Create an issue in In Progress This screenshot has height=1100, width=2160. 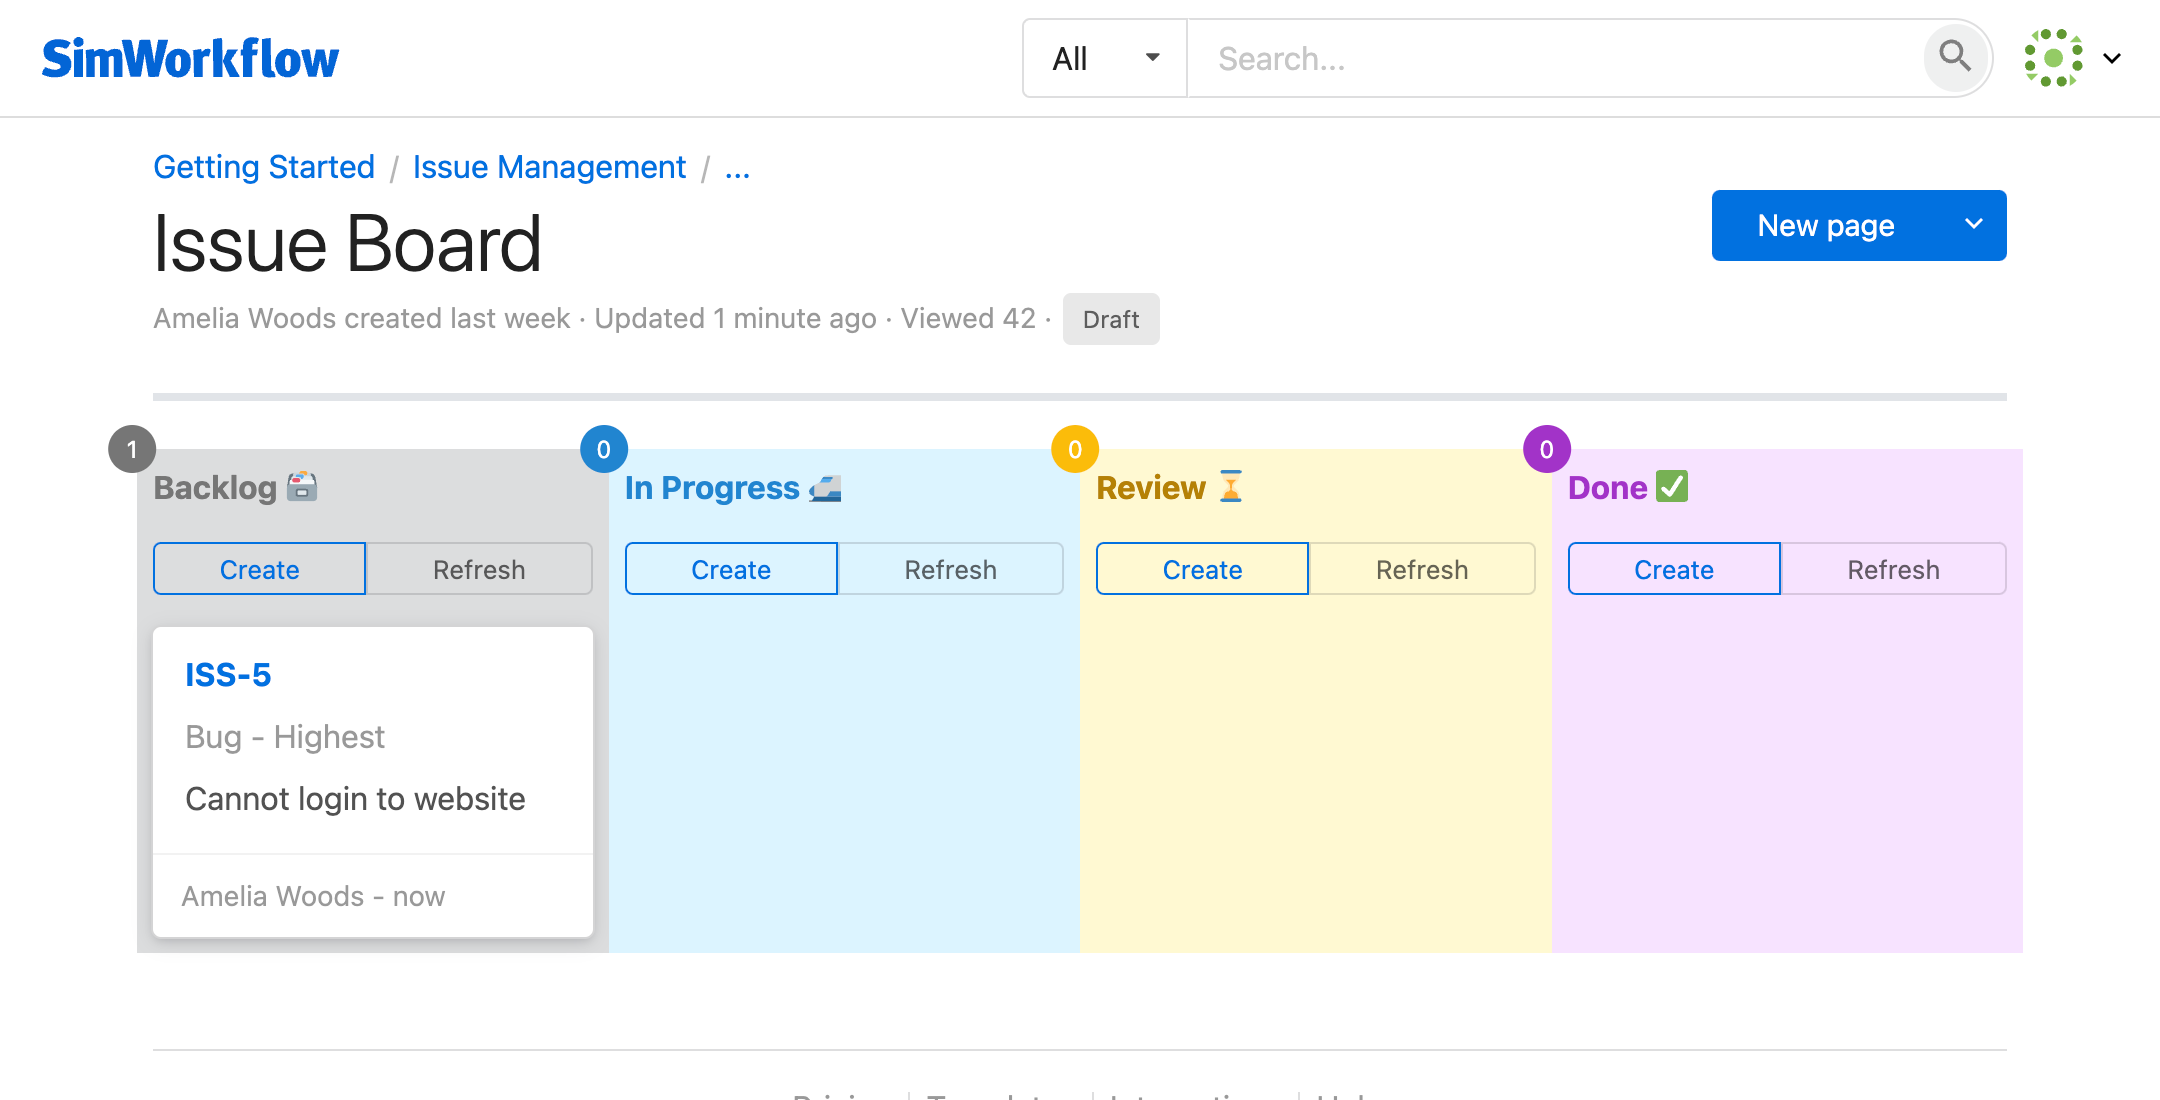pyautogui.click(x=731, y=569)
